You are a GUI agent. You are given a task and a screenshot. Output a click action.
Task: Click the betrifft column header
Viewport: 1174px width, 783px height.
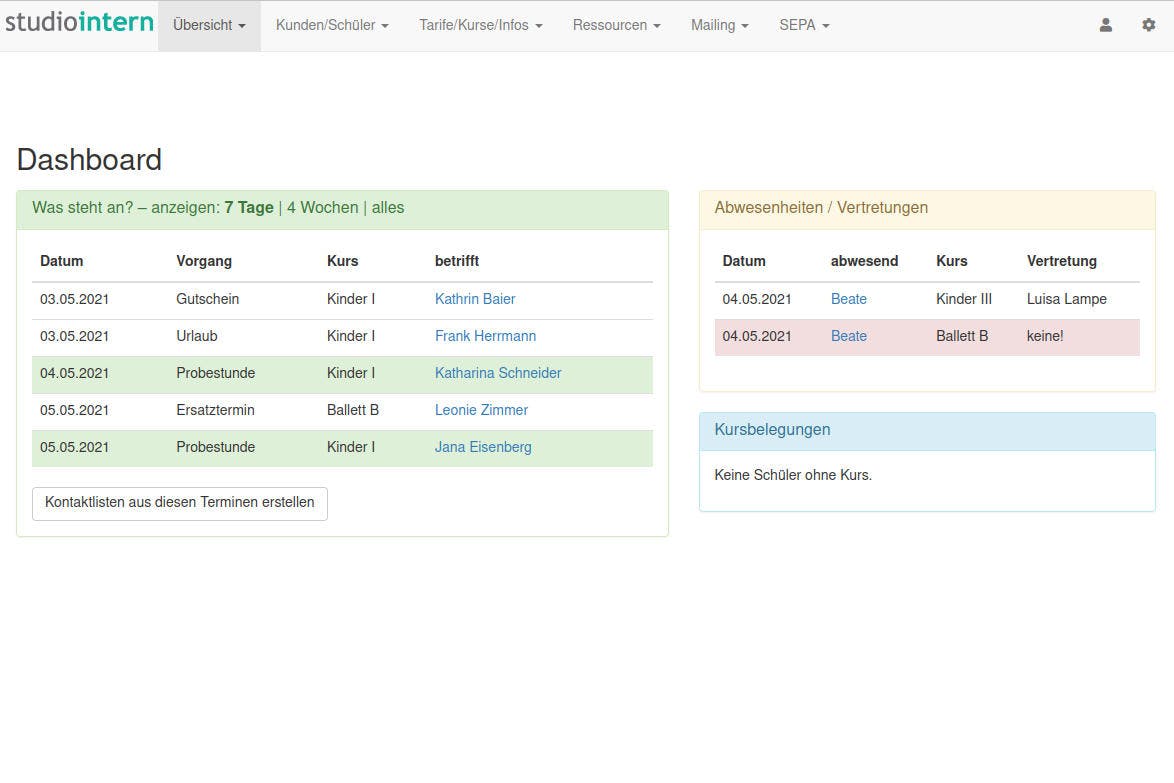click(x=457, y=261)
